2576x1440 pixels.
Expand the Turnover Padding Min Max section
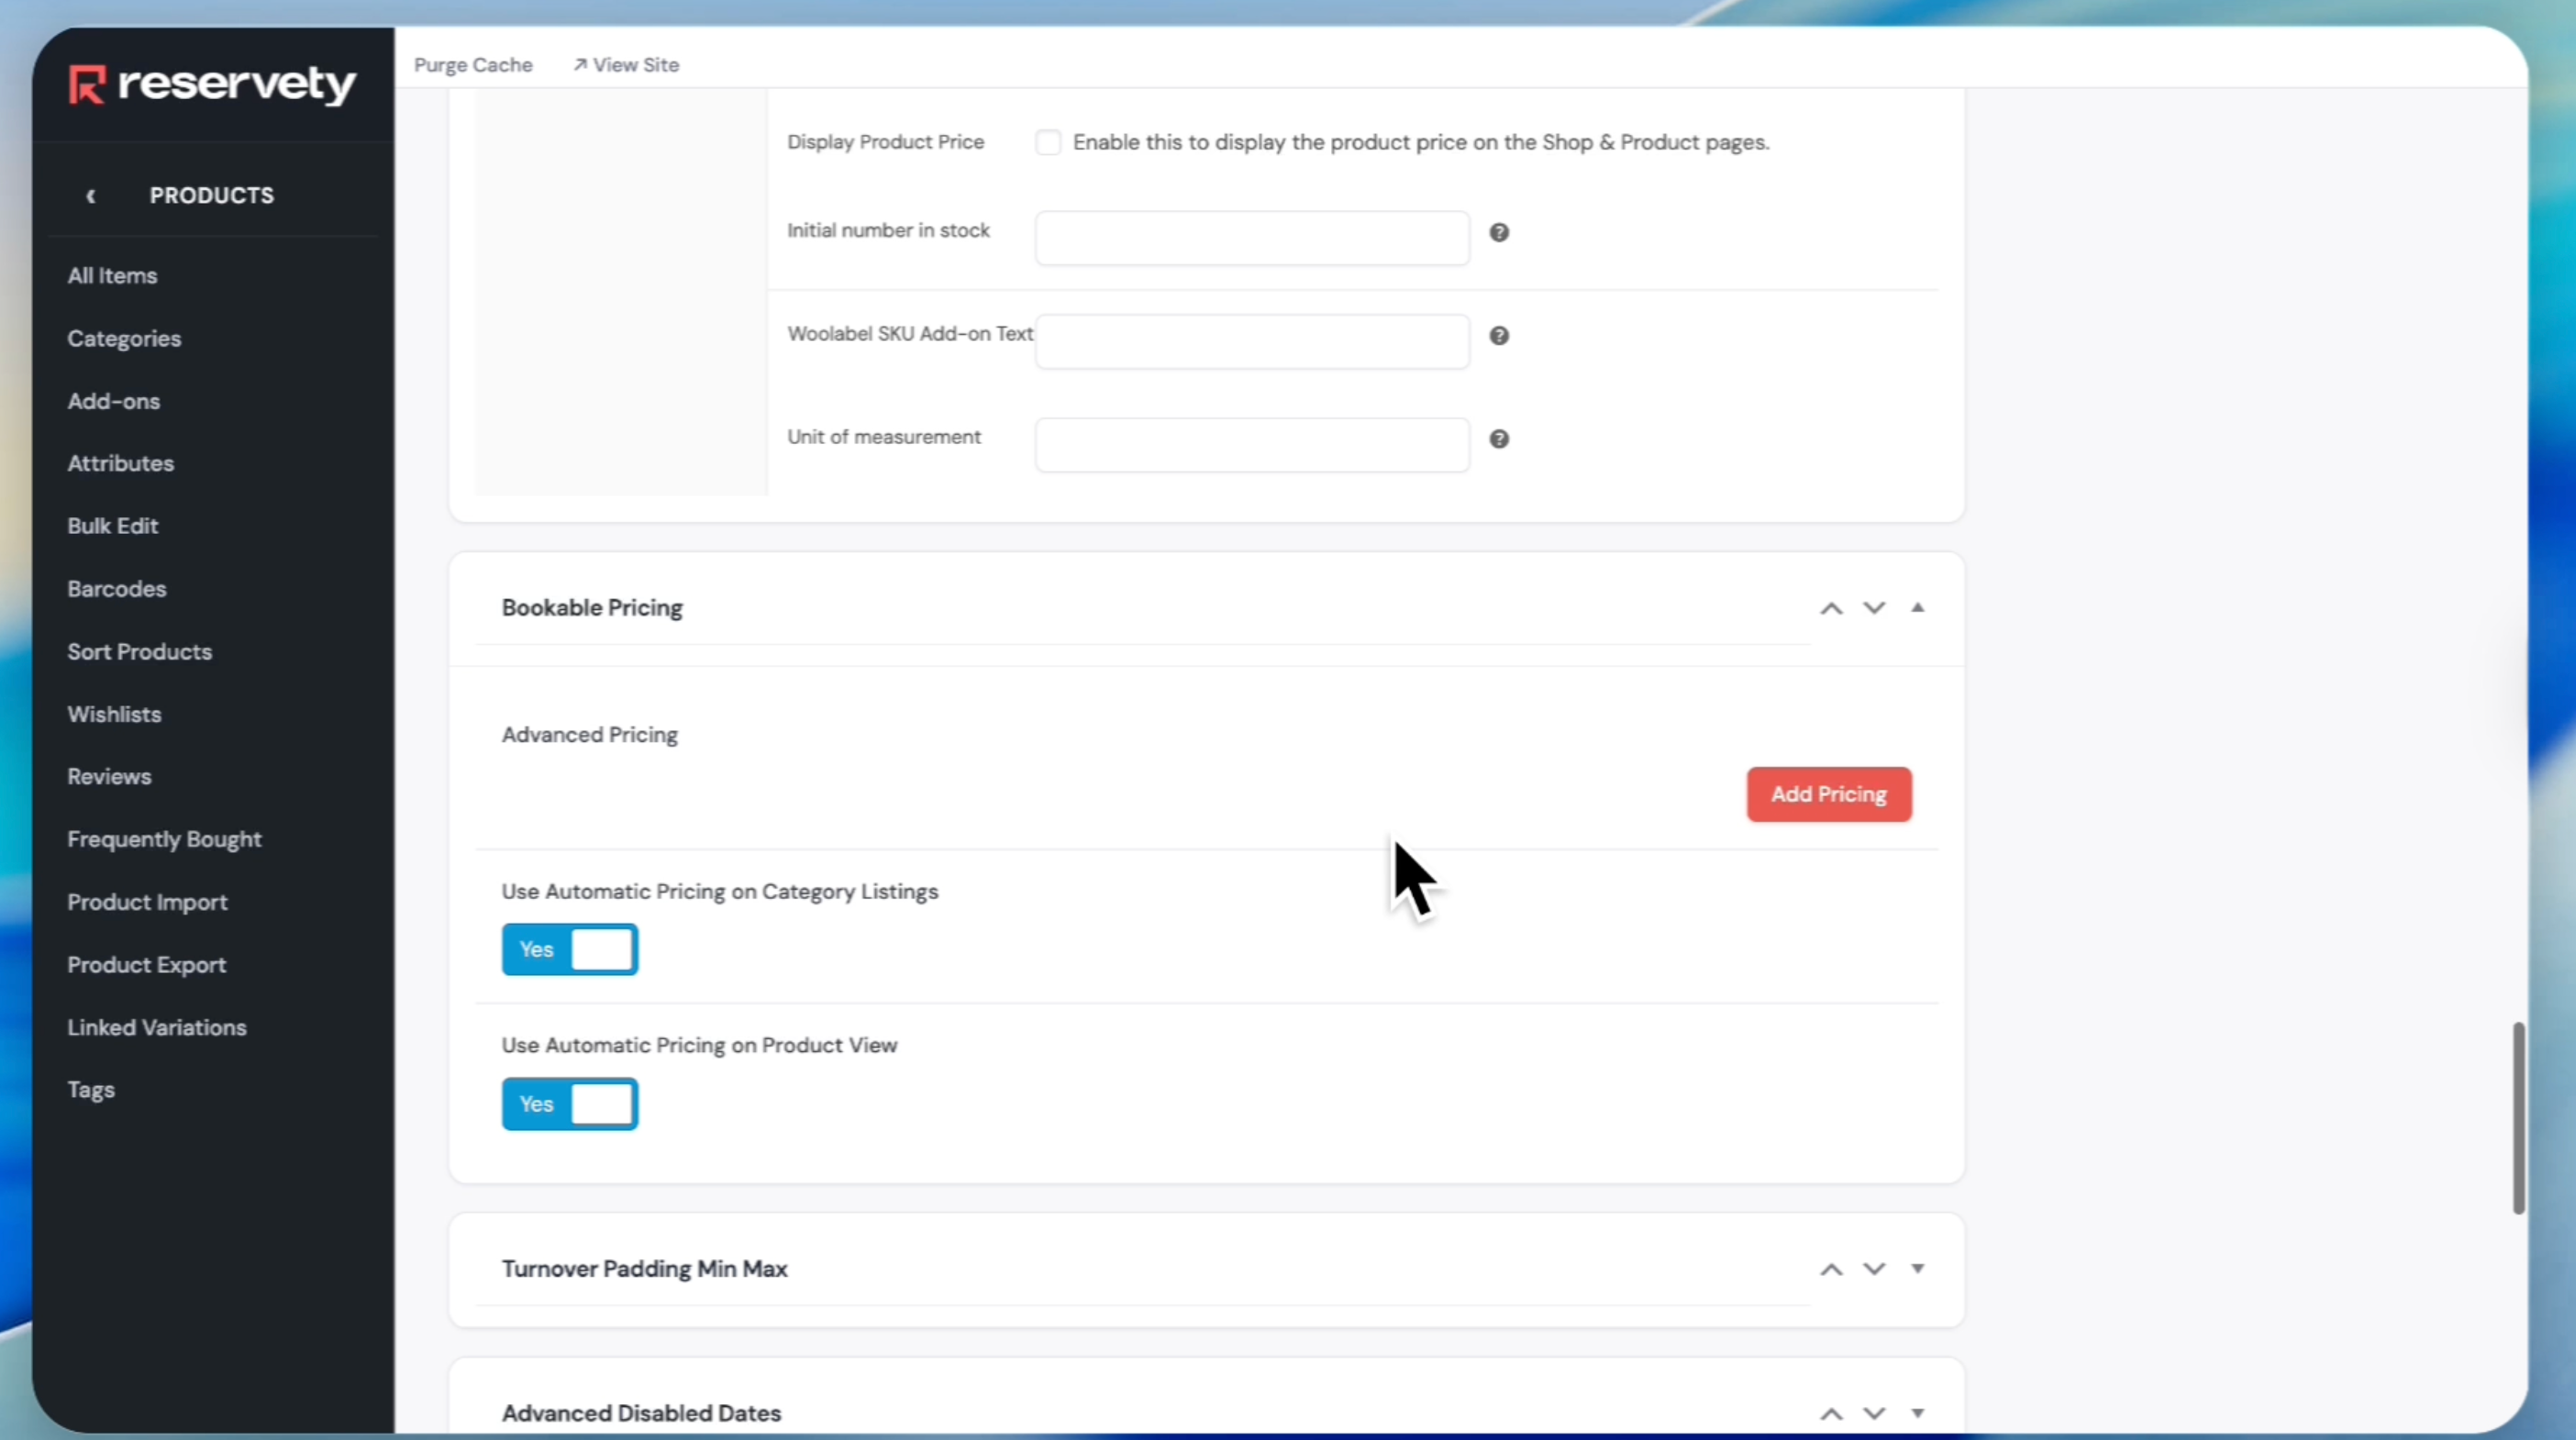point(1917,1268)
